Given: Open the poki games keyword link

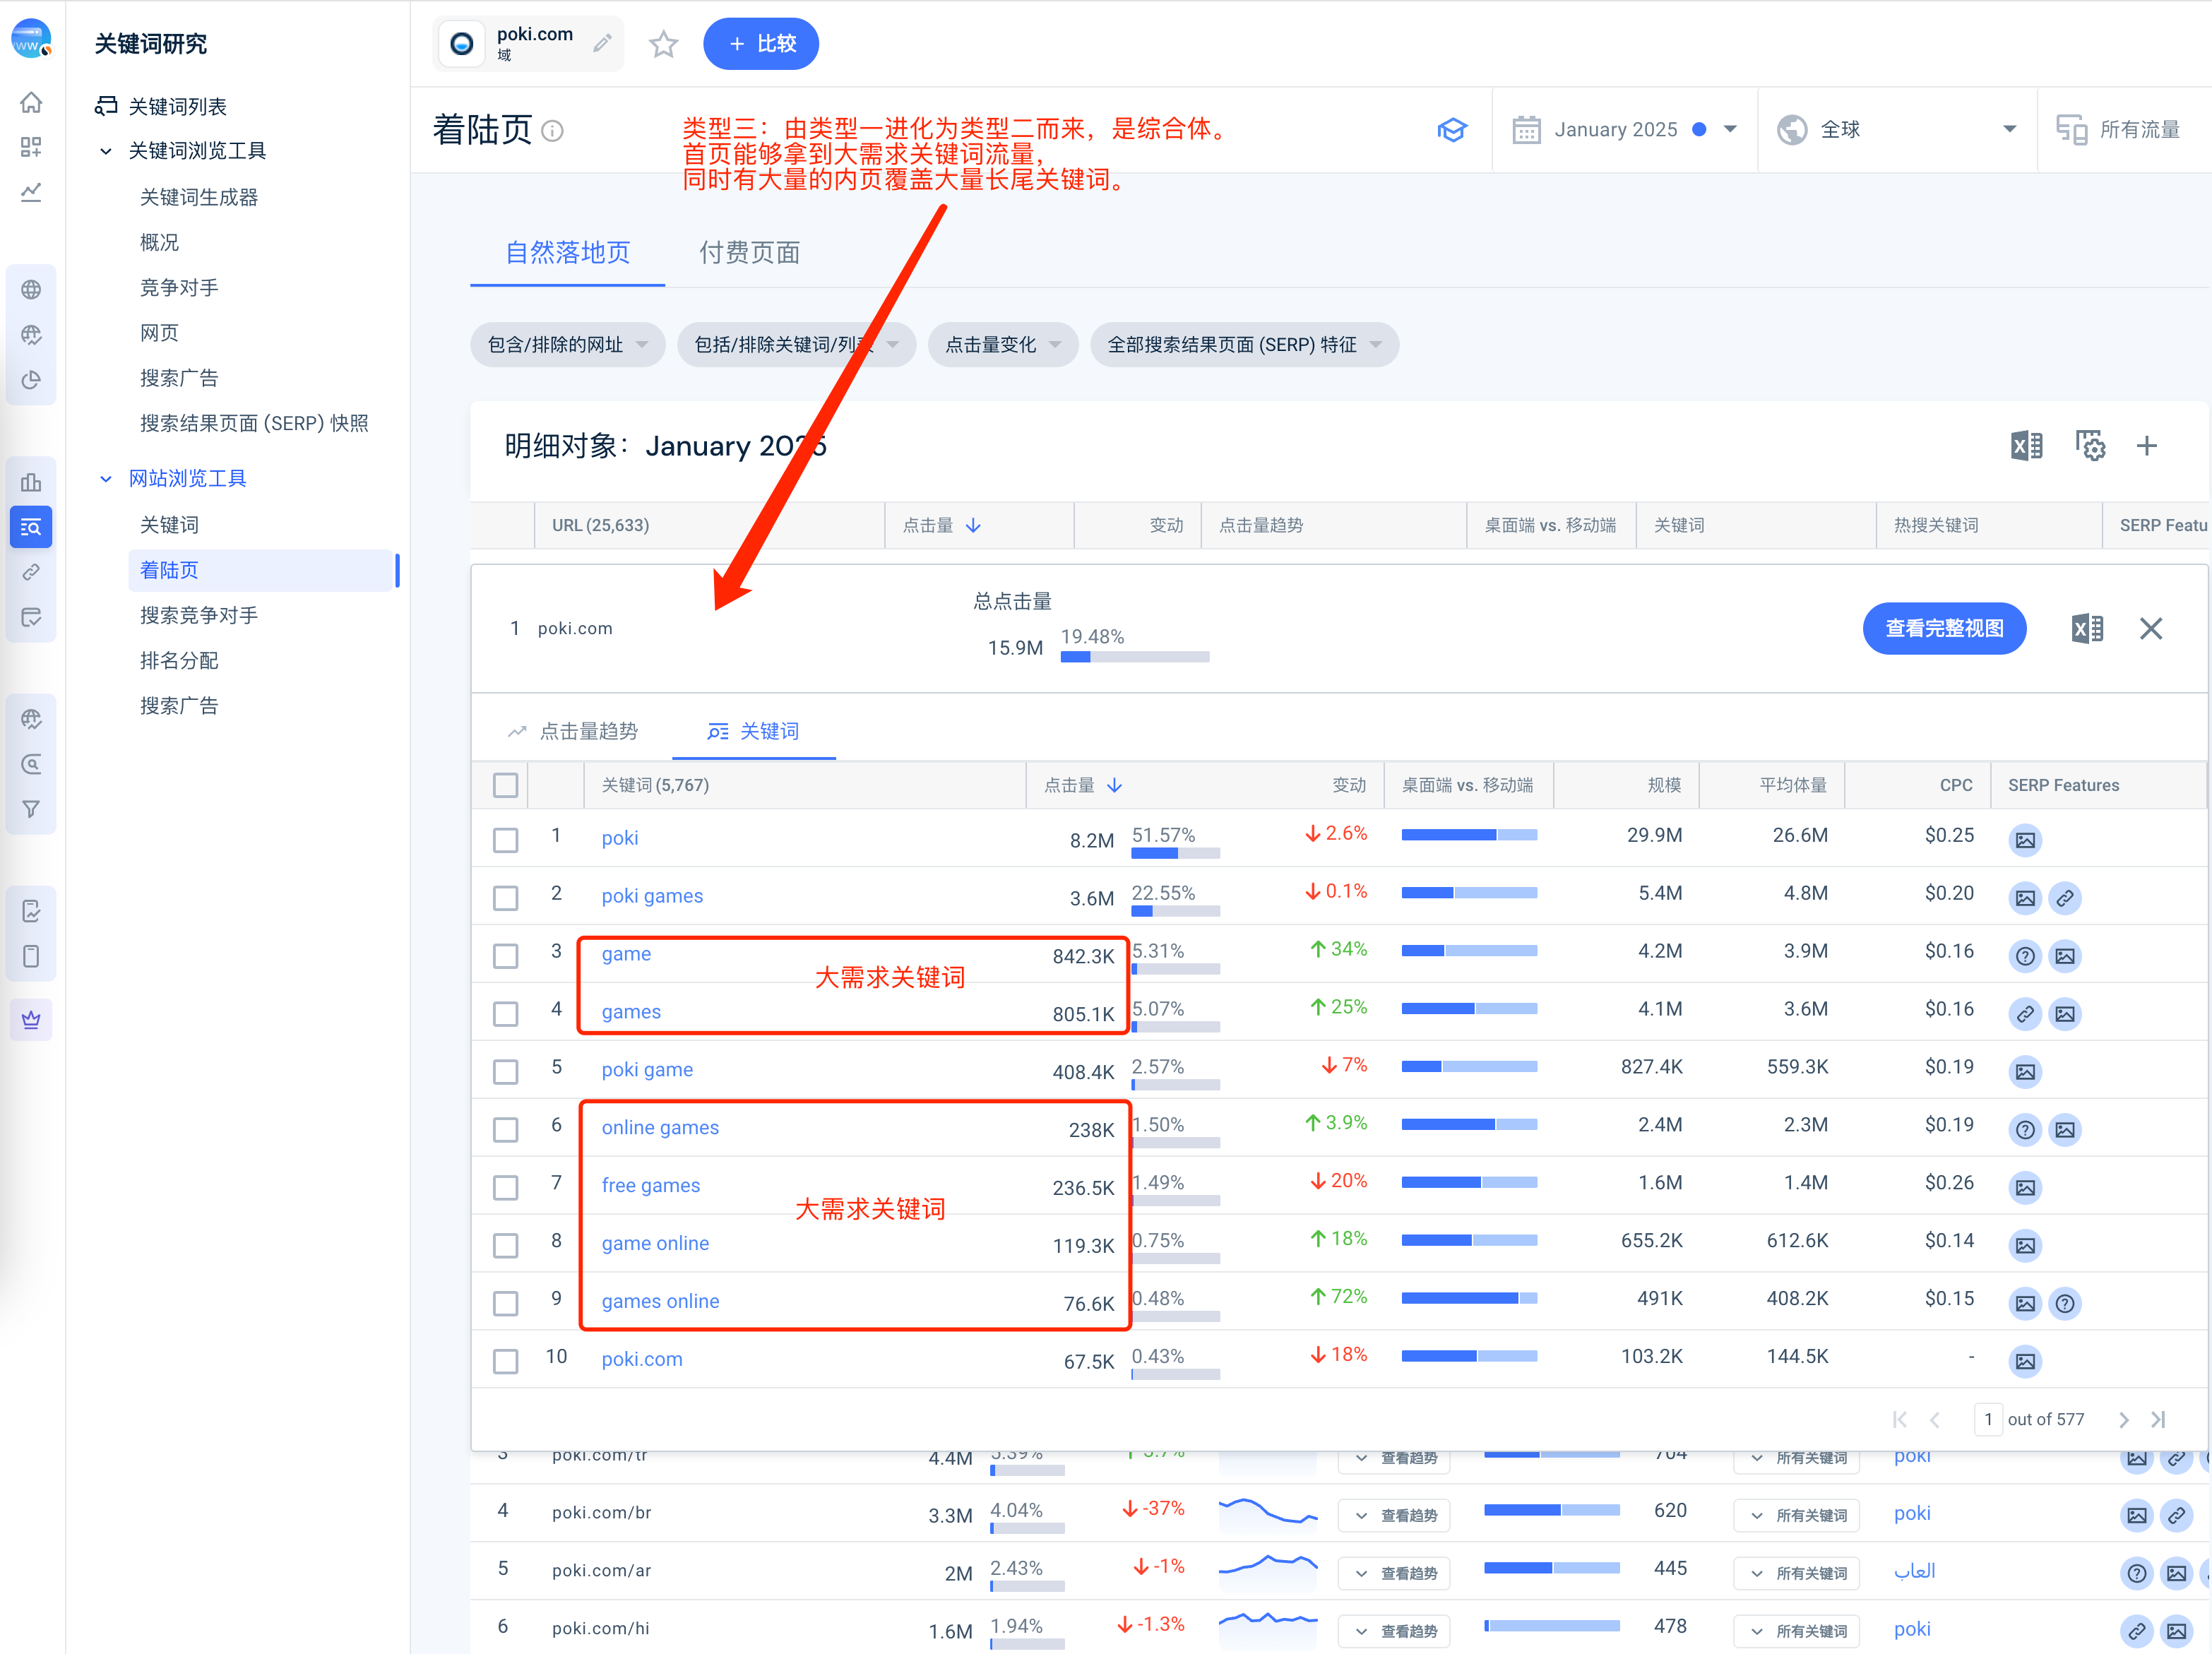Looking at the screenshot, I should (652, 896).
